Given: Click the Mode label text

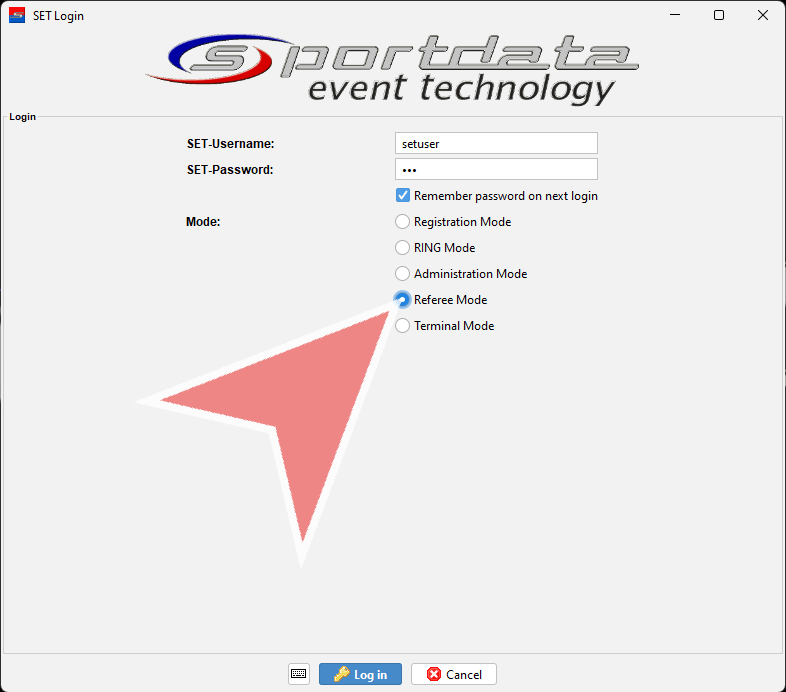Looking at the screenshot, I should point(203,222).
